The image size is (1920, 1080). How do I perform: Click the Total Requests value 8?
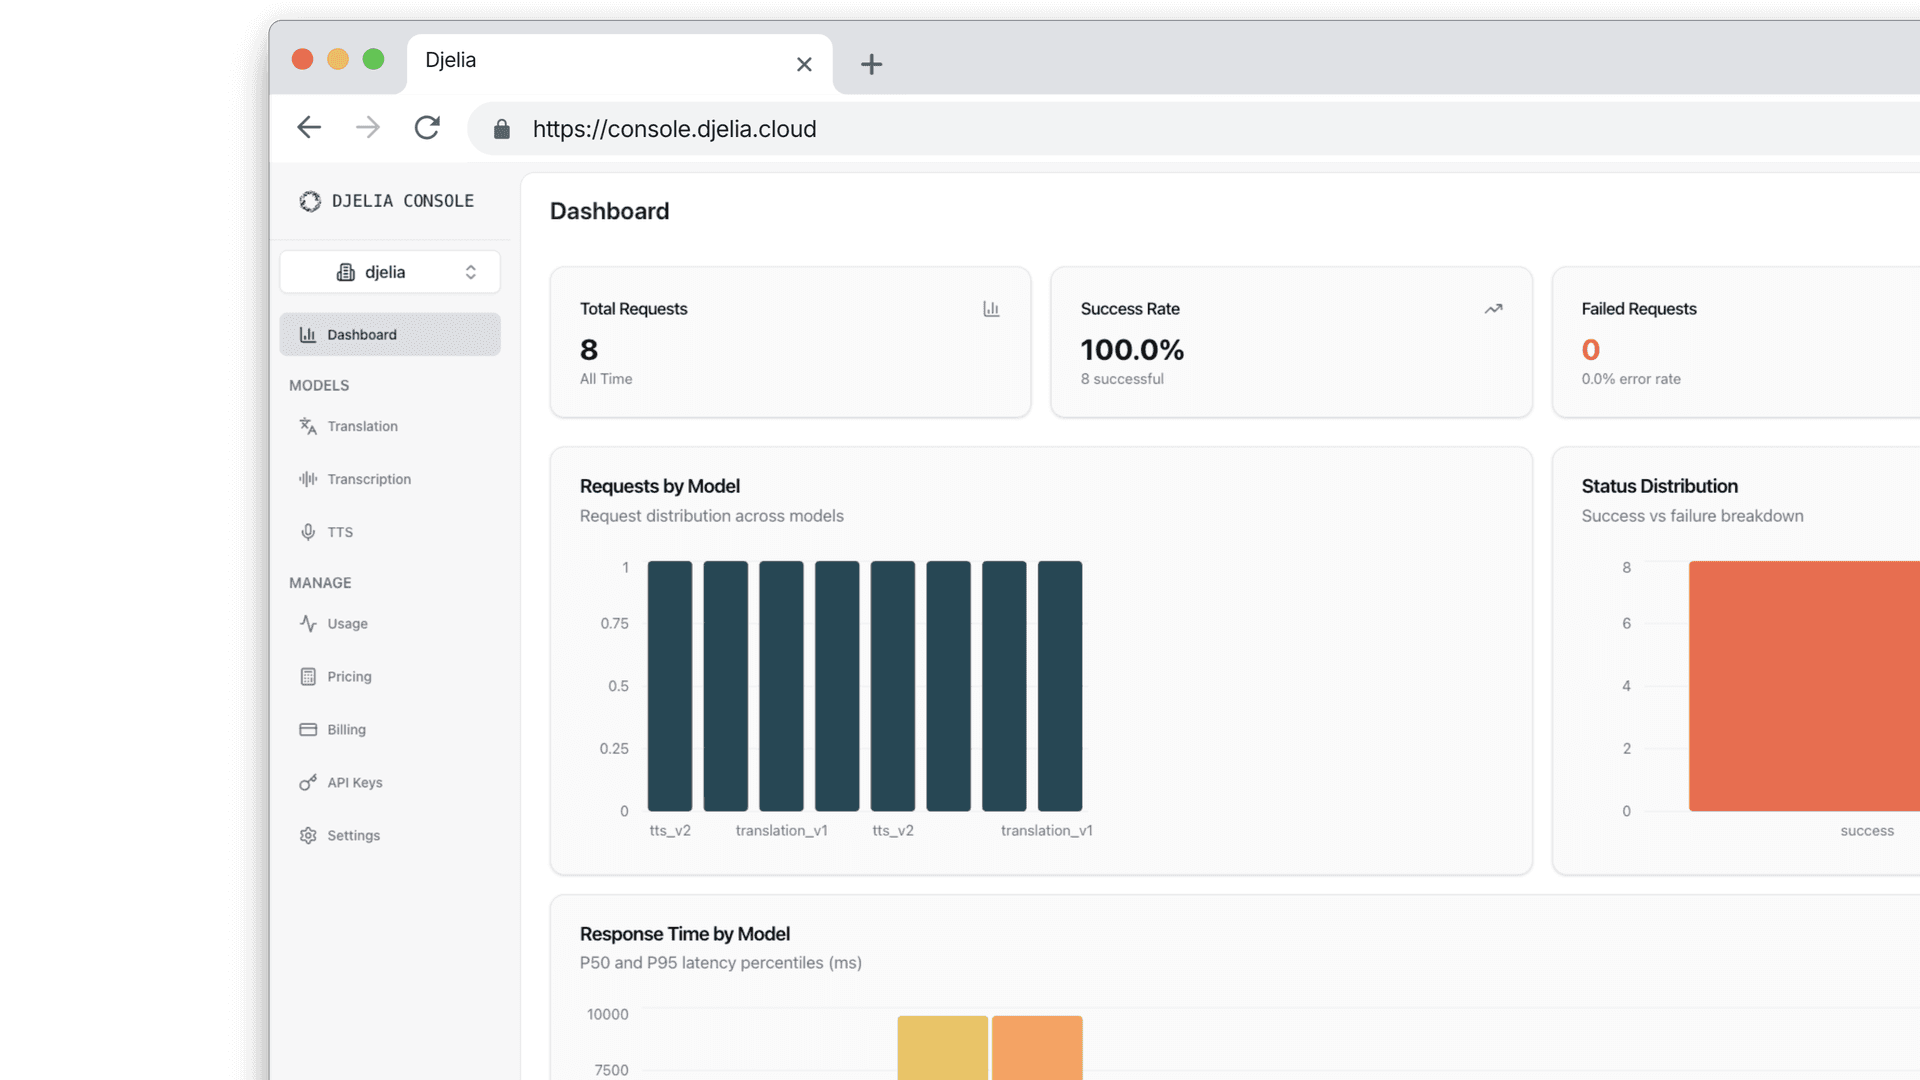point(589,349)
